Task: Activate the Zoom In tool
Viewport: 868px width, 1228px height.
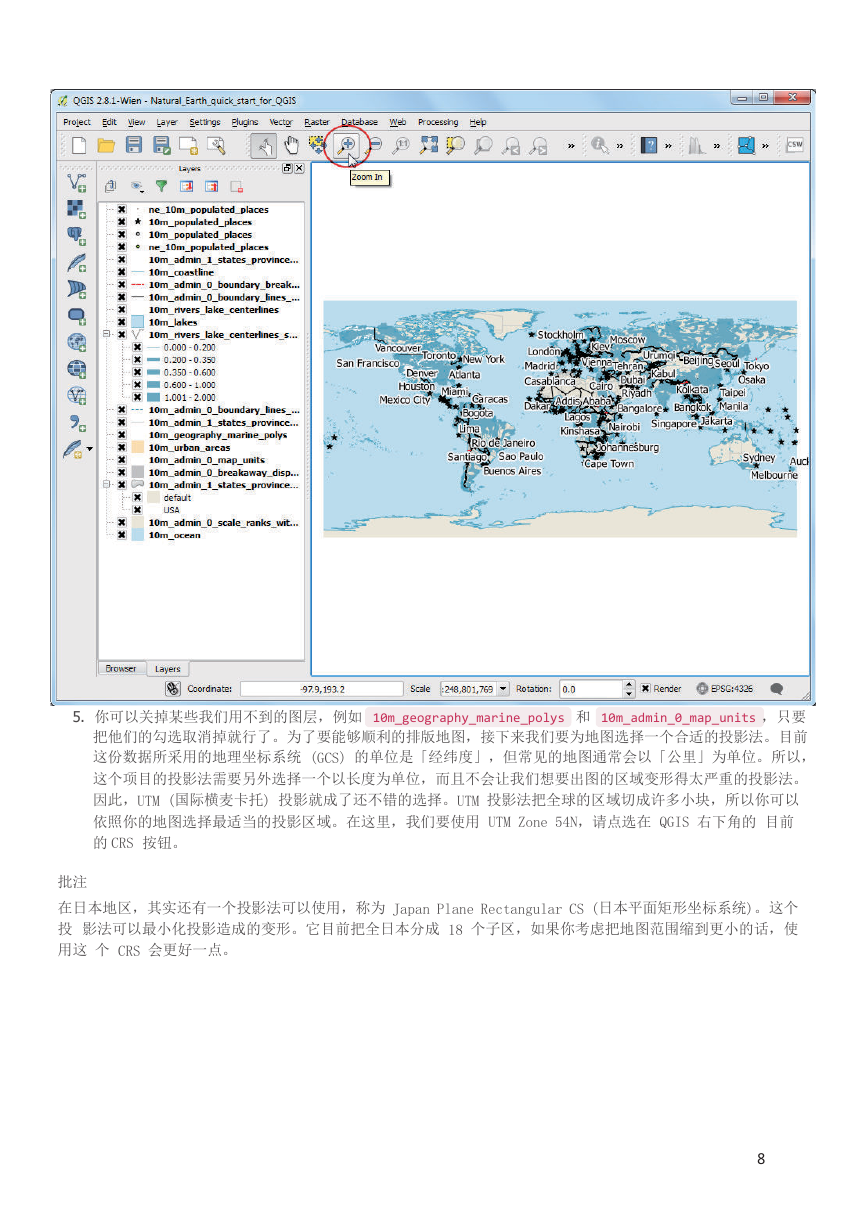Action: 348,145
